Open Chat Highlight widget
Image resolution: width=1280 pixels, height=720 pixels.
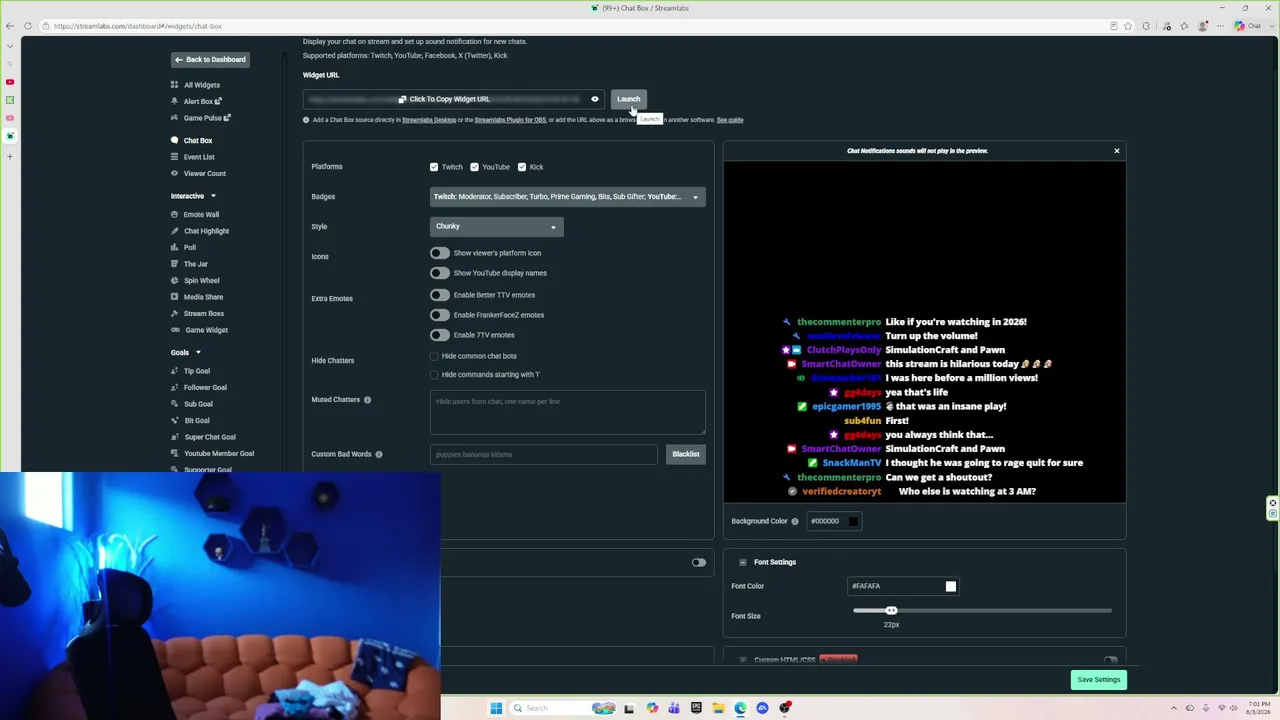(206, 231)
